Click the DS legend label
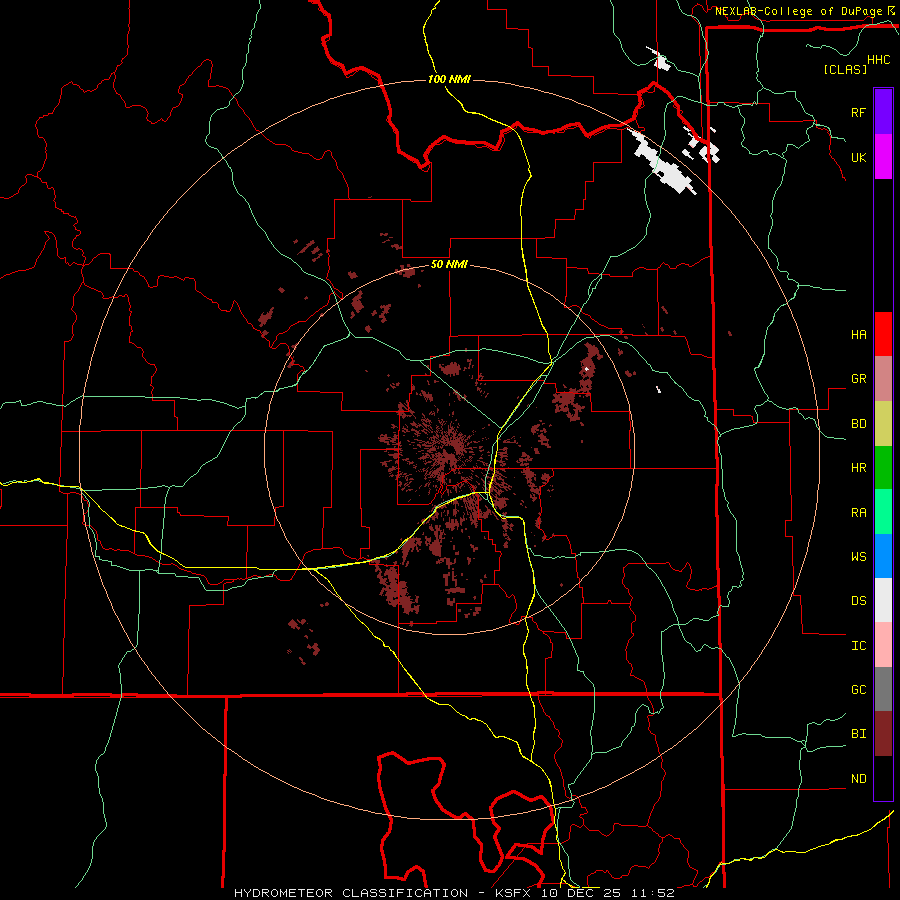 point(858,601)
